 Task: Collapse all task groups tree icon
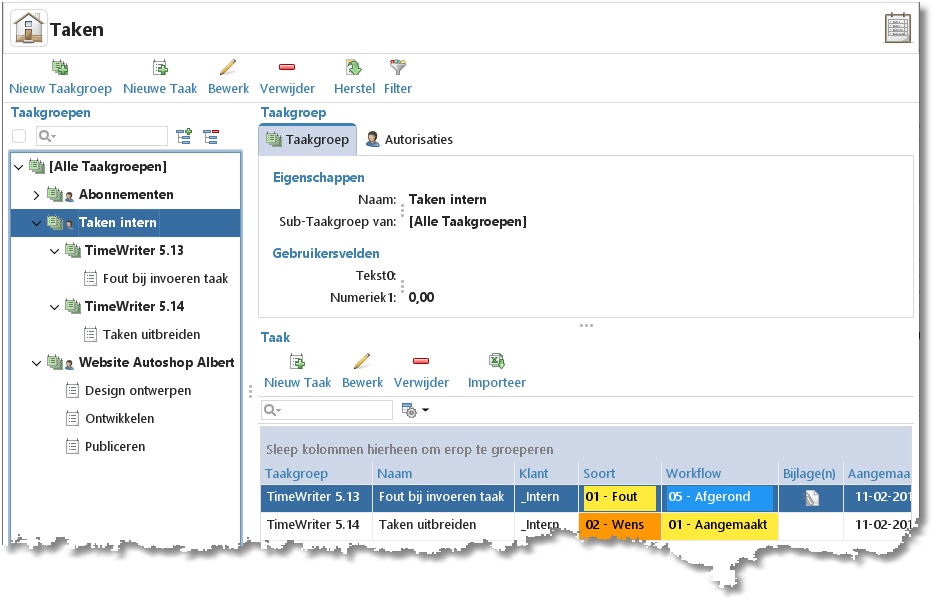[x=211, y=136]
